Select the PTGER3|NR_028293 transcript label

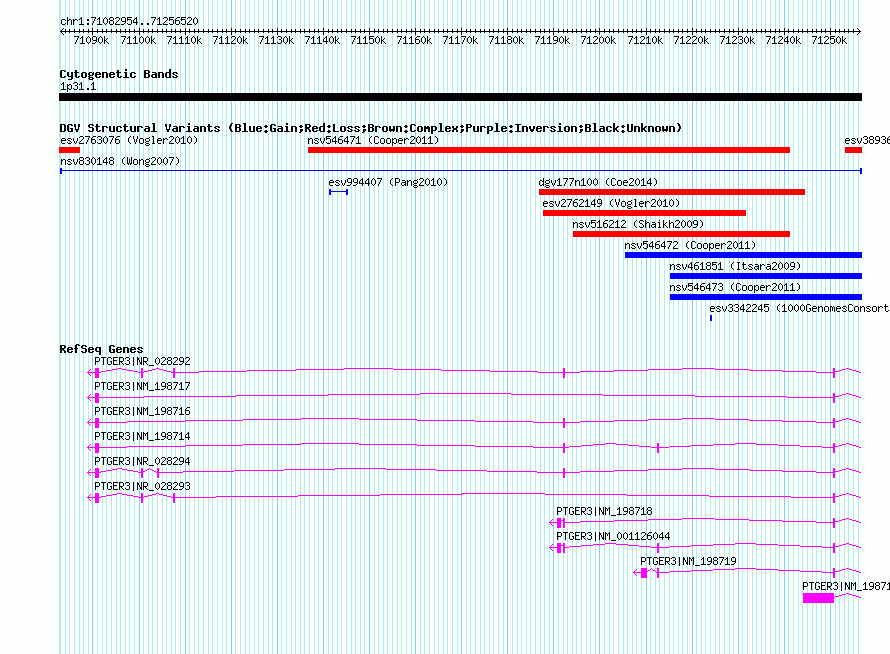[x=142, y=486]
